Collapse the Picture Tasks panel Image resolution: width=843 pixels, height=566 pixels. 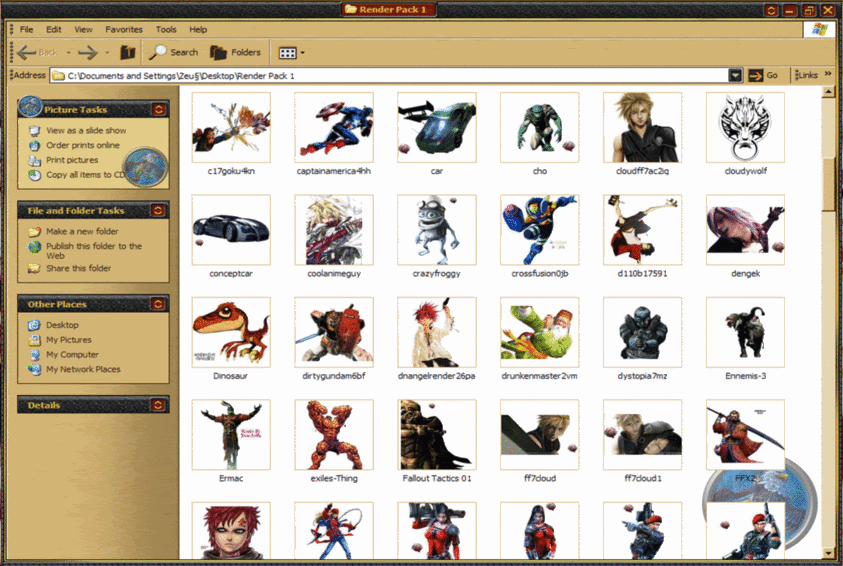click(x=159, y=110)
